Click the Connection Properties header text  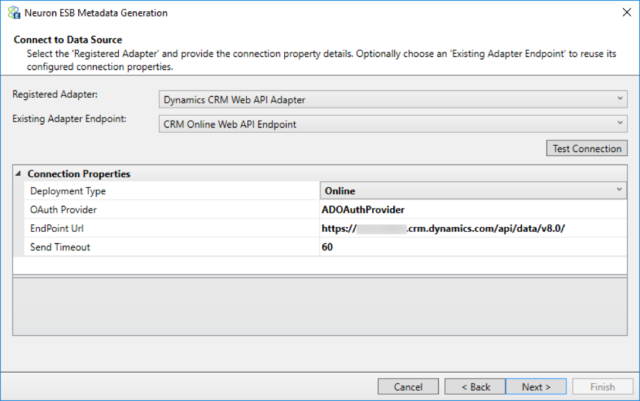79,174
